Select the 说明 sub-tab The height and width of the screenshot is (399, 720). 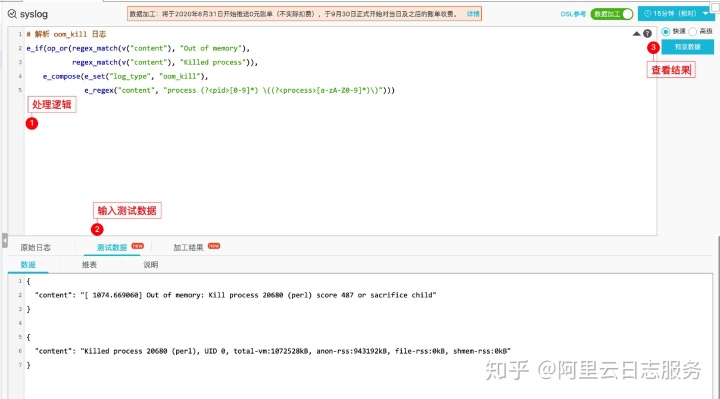click(151, 264)
